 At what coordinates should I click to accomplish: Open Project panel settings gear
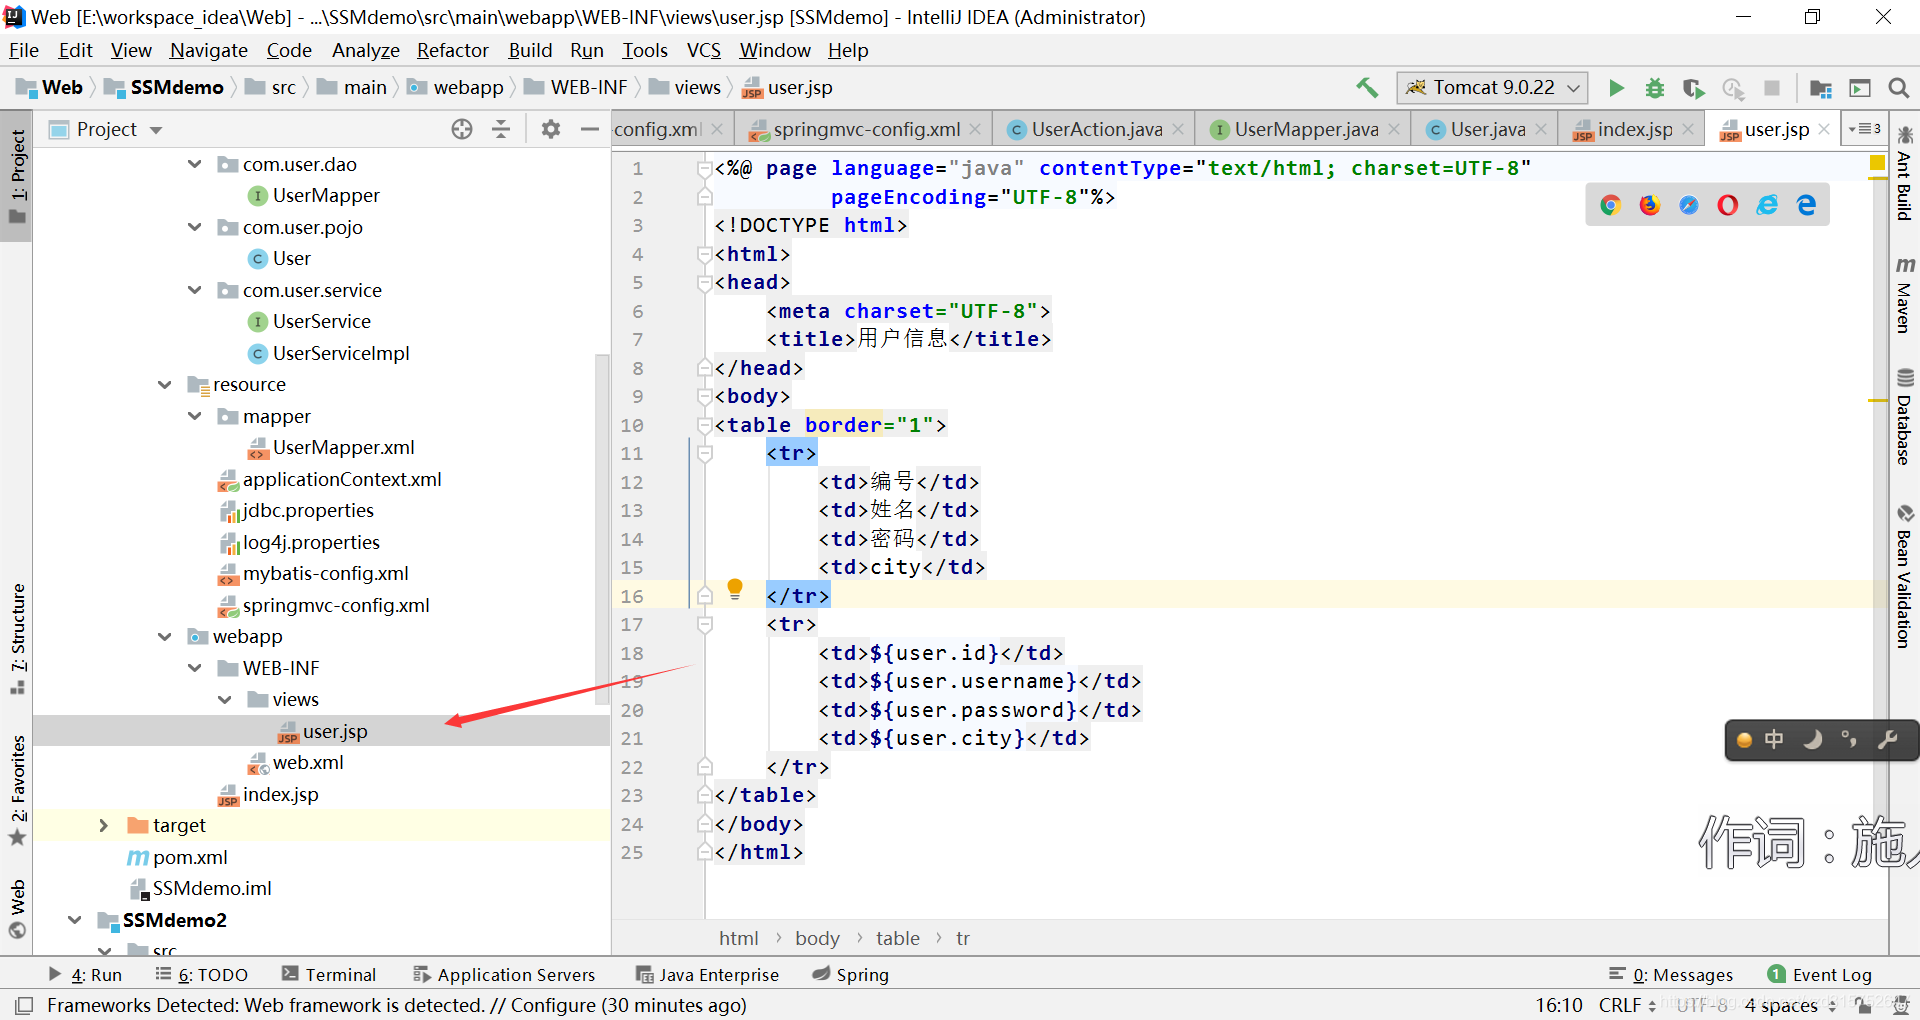click(x=551, y=129)
